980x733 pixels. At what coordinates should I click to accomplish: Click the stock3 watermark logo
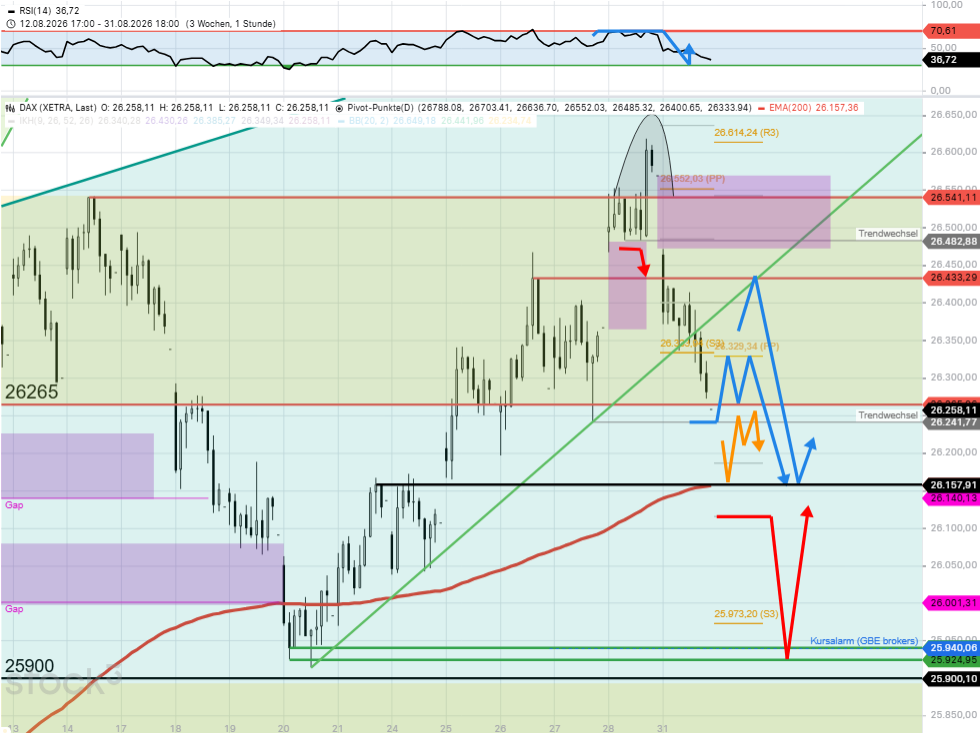point(61,682)
